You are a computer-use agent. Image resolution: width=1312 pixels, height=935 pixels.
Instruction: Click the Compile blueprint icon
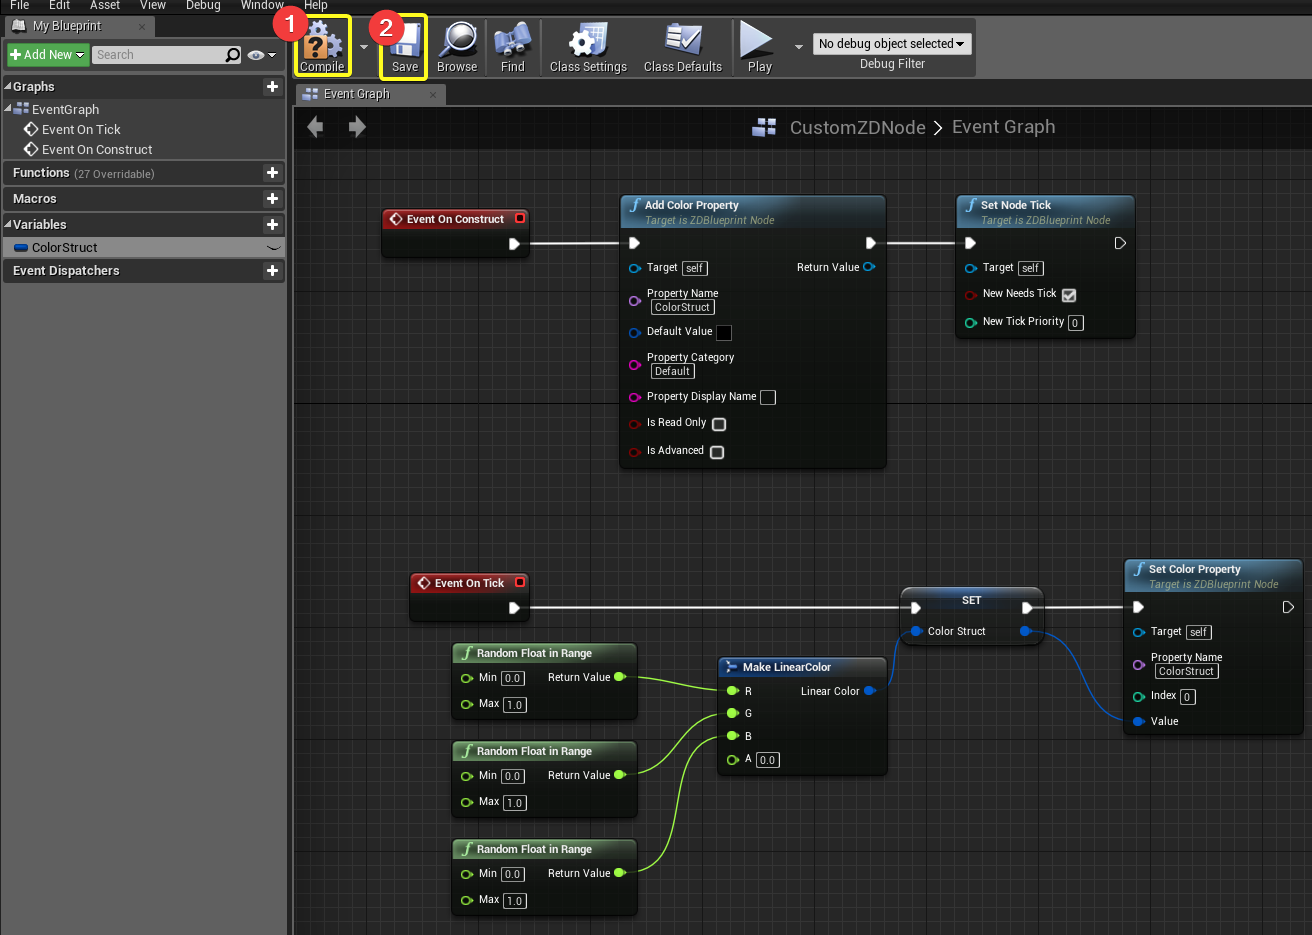322,44
